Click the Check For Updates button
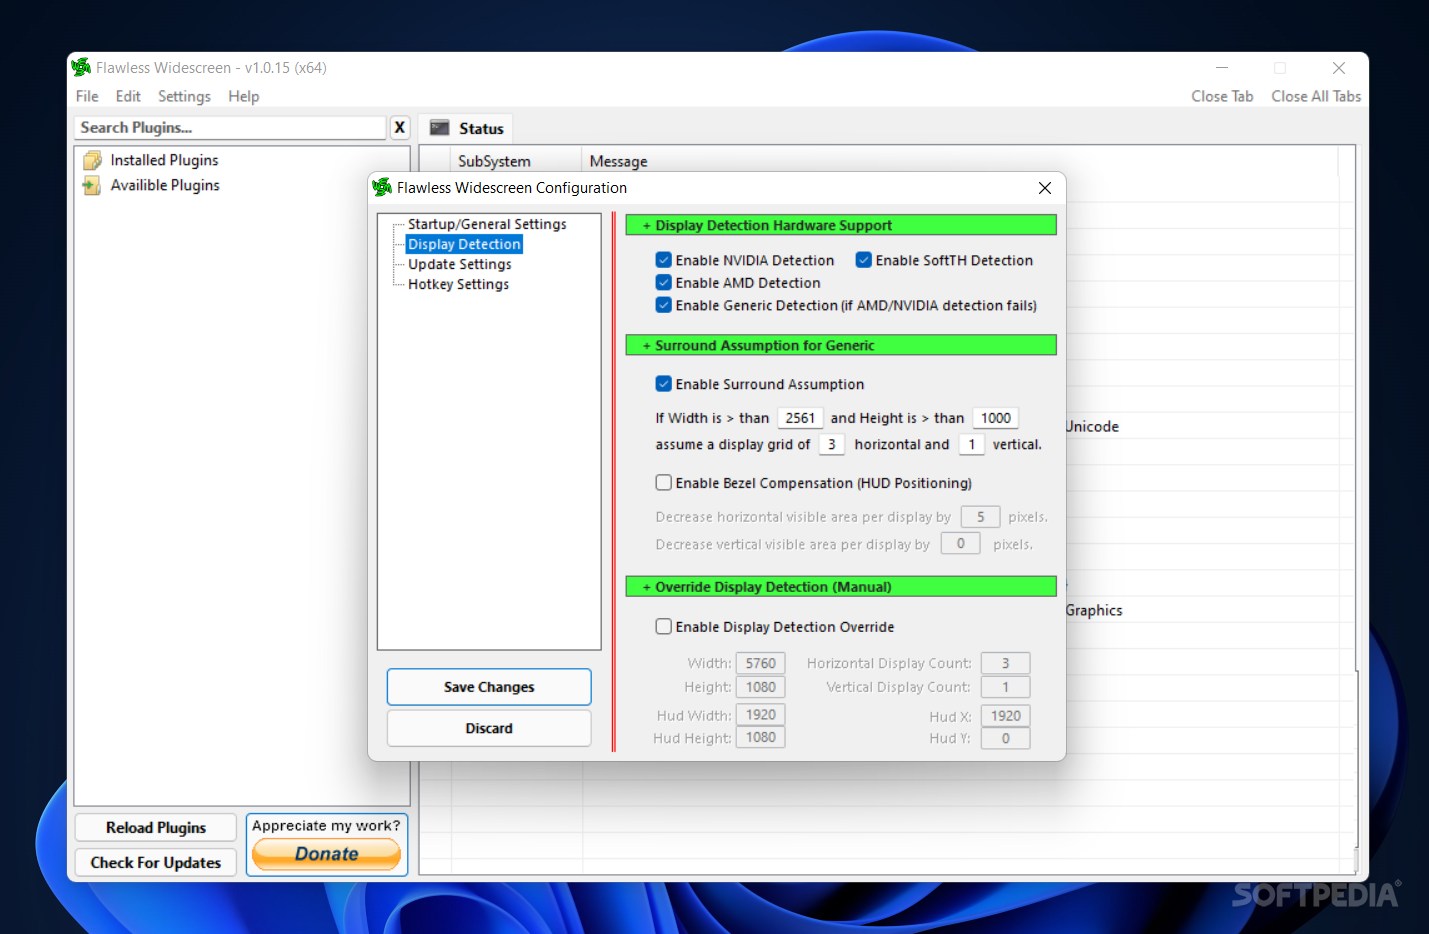The width and height of the screenshot is (1429, 934). (156, 862)
